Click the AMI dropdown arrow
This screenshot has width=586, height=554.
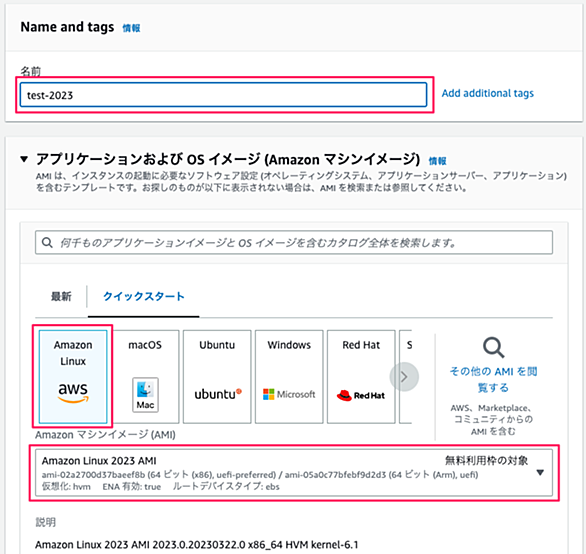[540, 473]
